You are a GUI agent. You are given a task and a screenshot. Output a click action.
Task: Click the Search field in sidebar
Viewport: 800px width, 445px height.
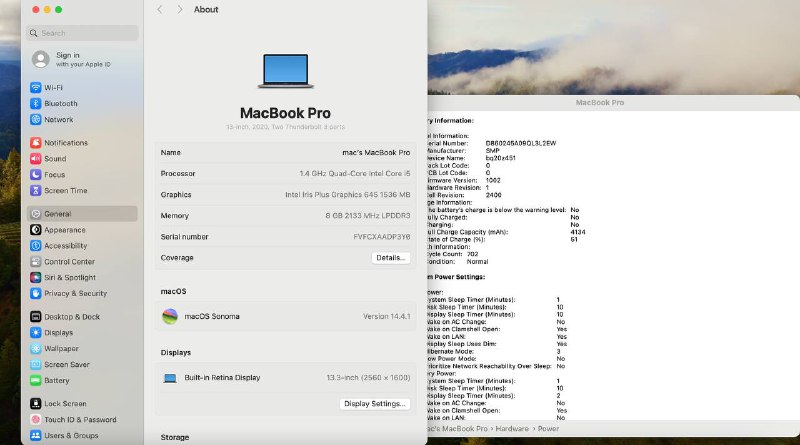[82, 33]
